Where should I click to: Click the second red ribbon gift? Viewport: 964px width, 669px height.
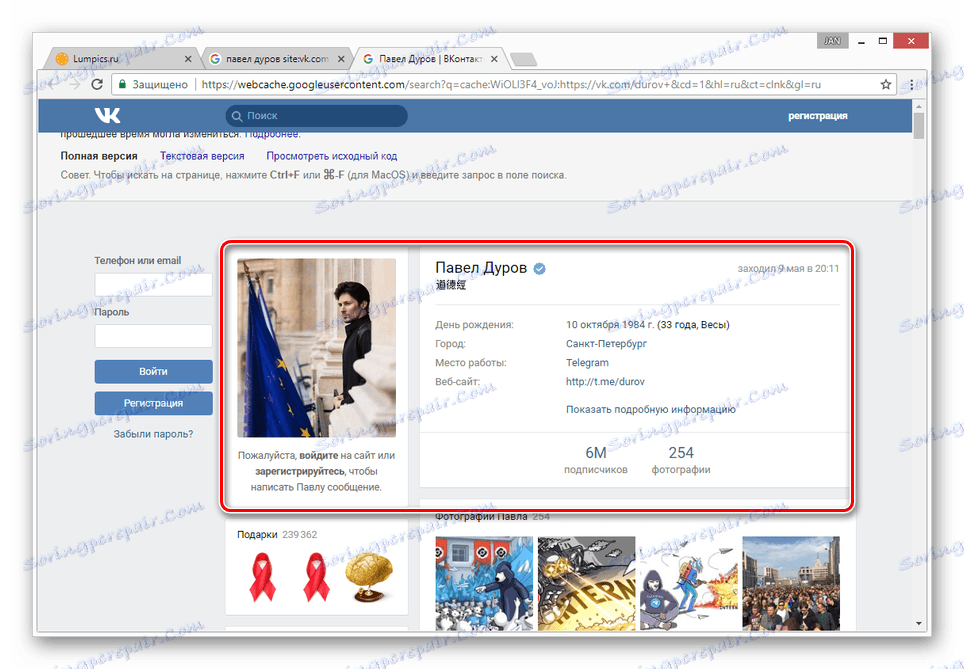316,576
